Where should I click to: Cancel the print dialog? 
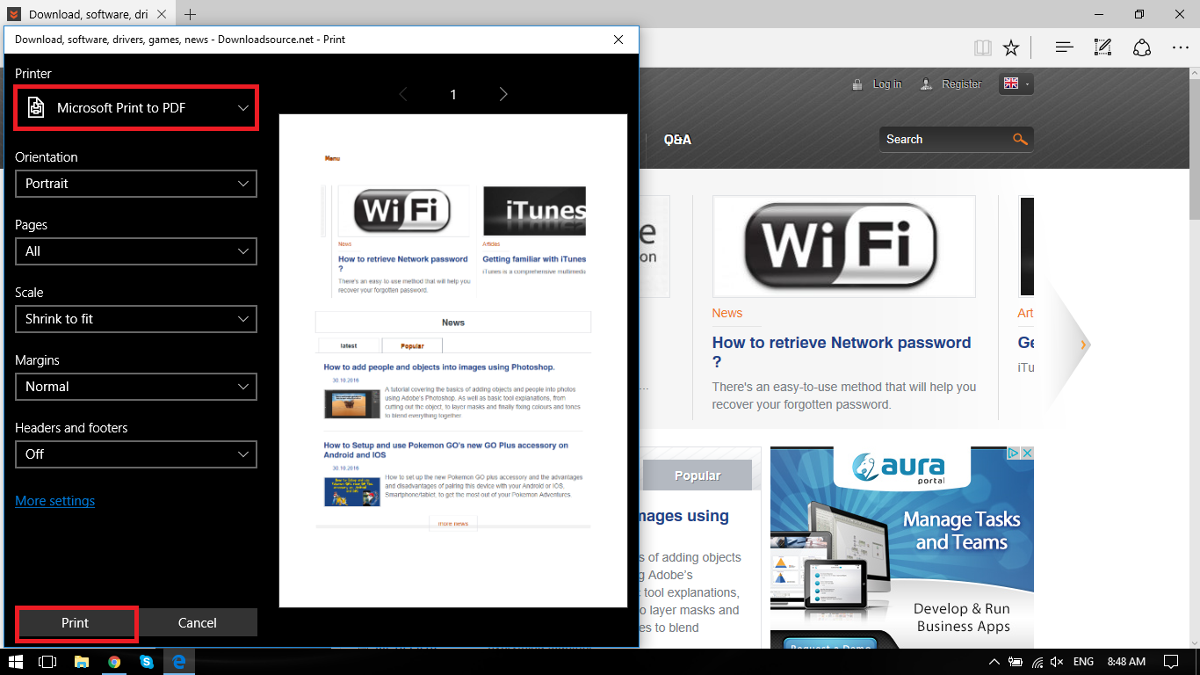(197, 622)
